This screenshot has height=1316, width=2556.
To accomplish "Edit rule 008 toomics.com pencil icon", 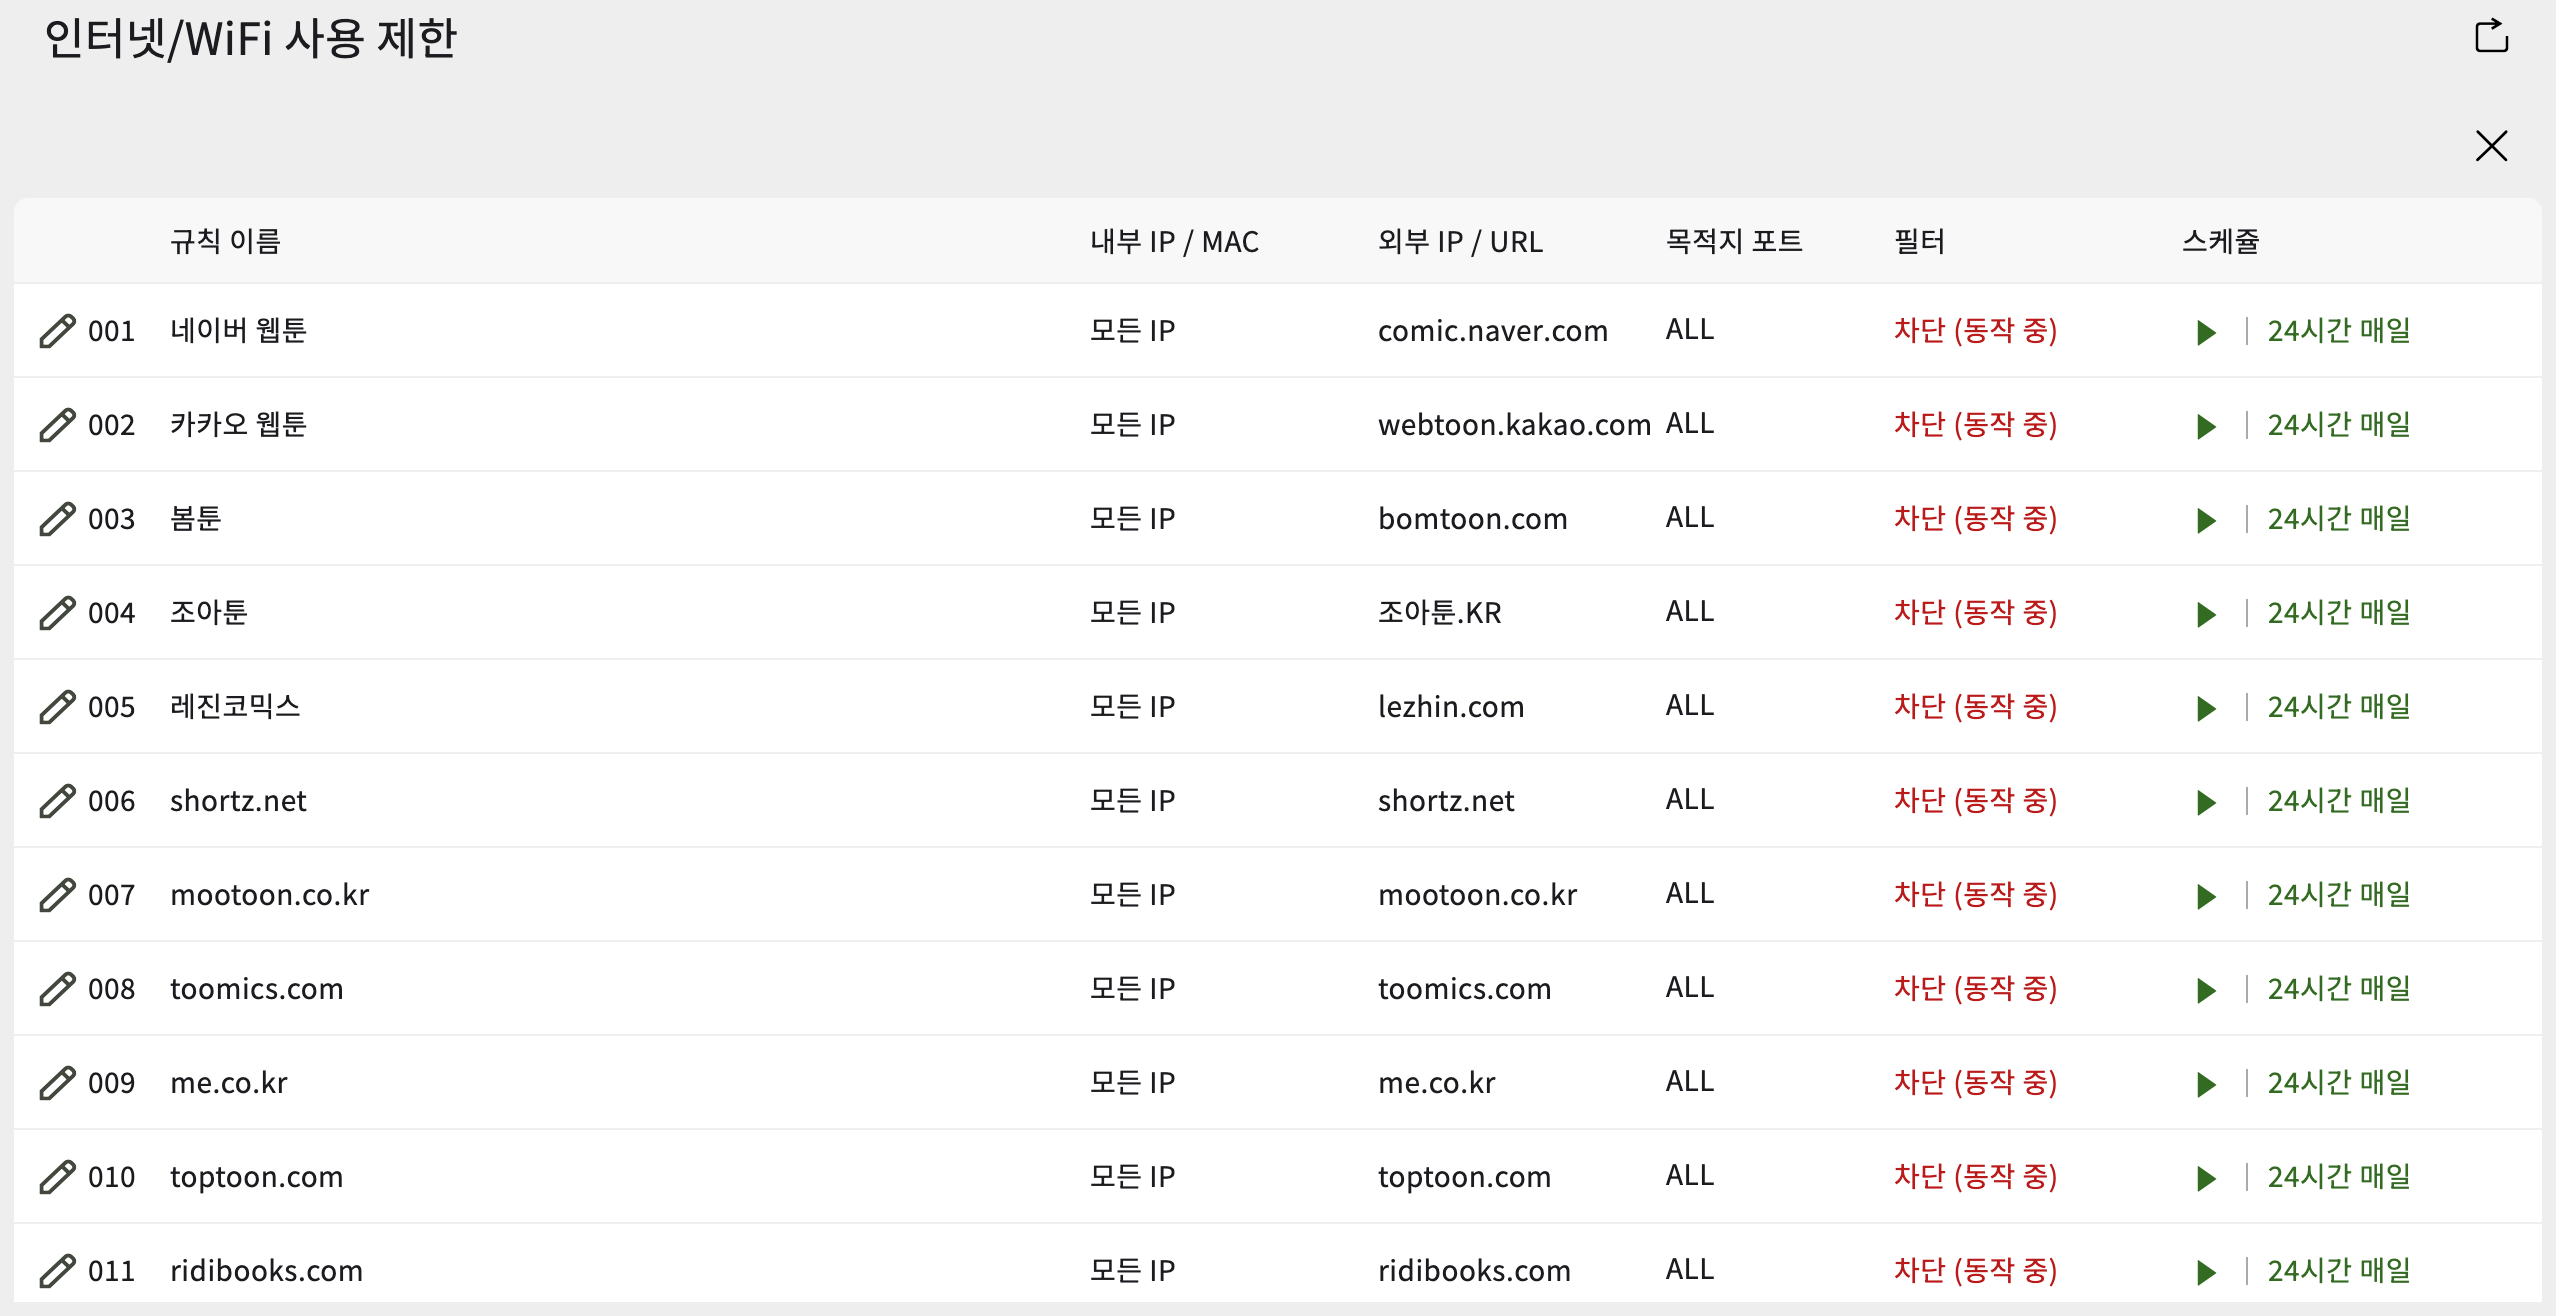I will click(58, 989).
